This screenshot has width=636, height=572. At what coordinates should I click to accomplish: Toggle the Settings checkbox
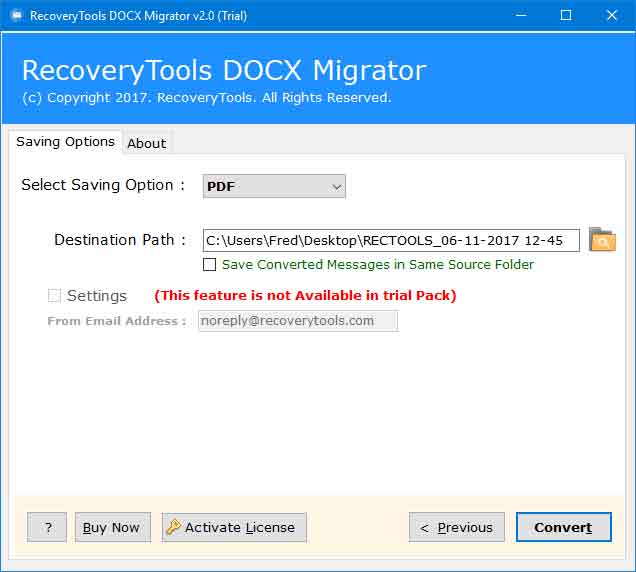[x=54, y=295]
